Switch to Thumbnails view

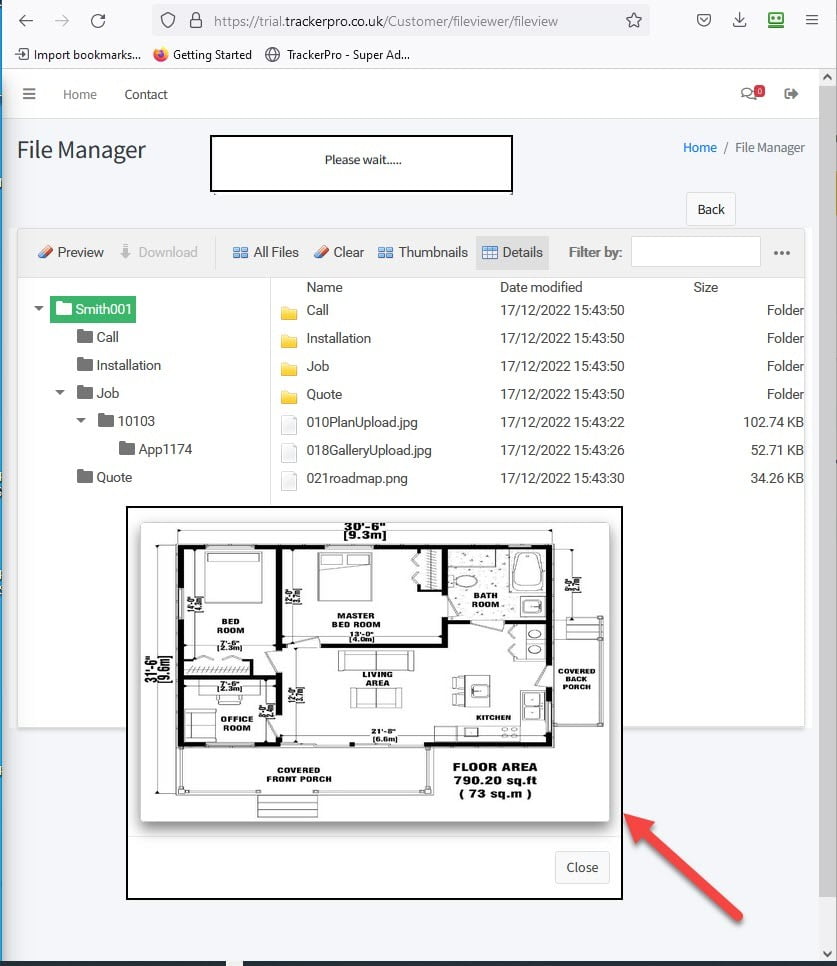coord(422,253)
